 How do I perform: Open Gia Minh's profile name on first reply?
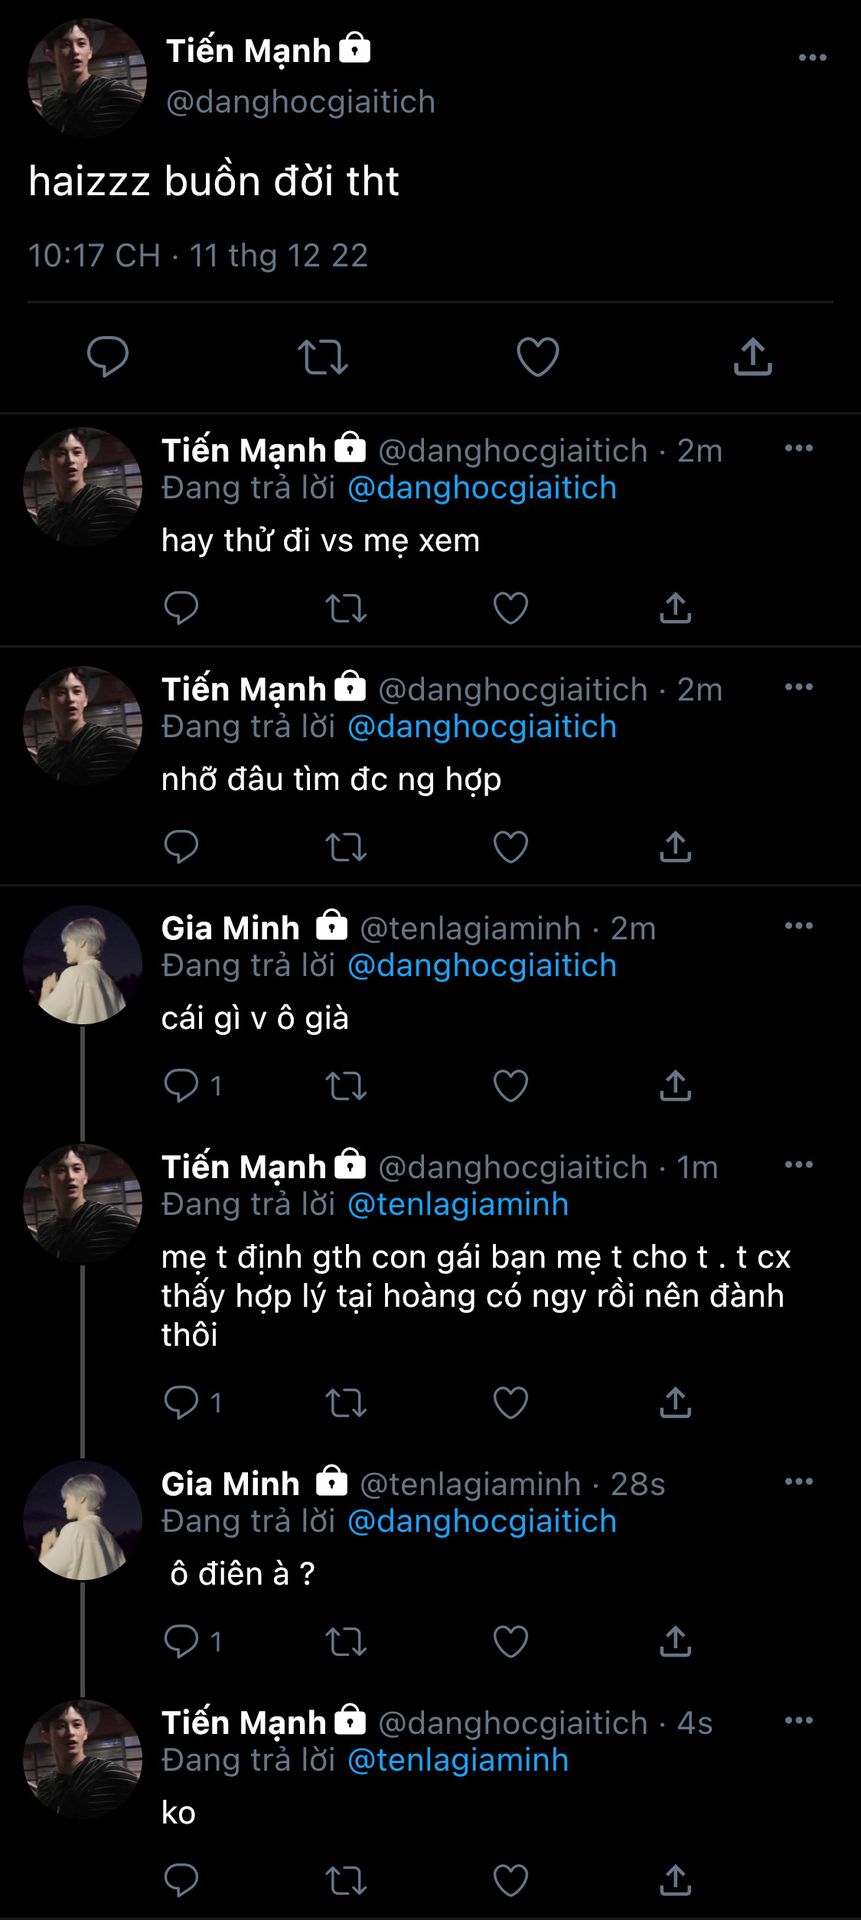230,928
